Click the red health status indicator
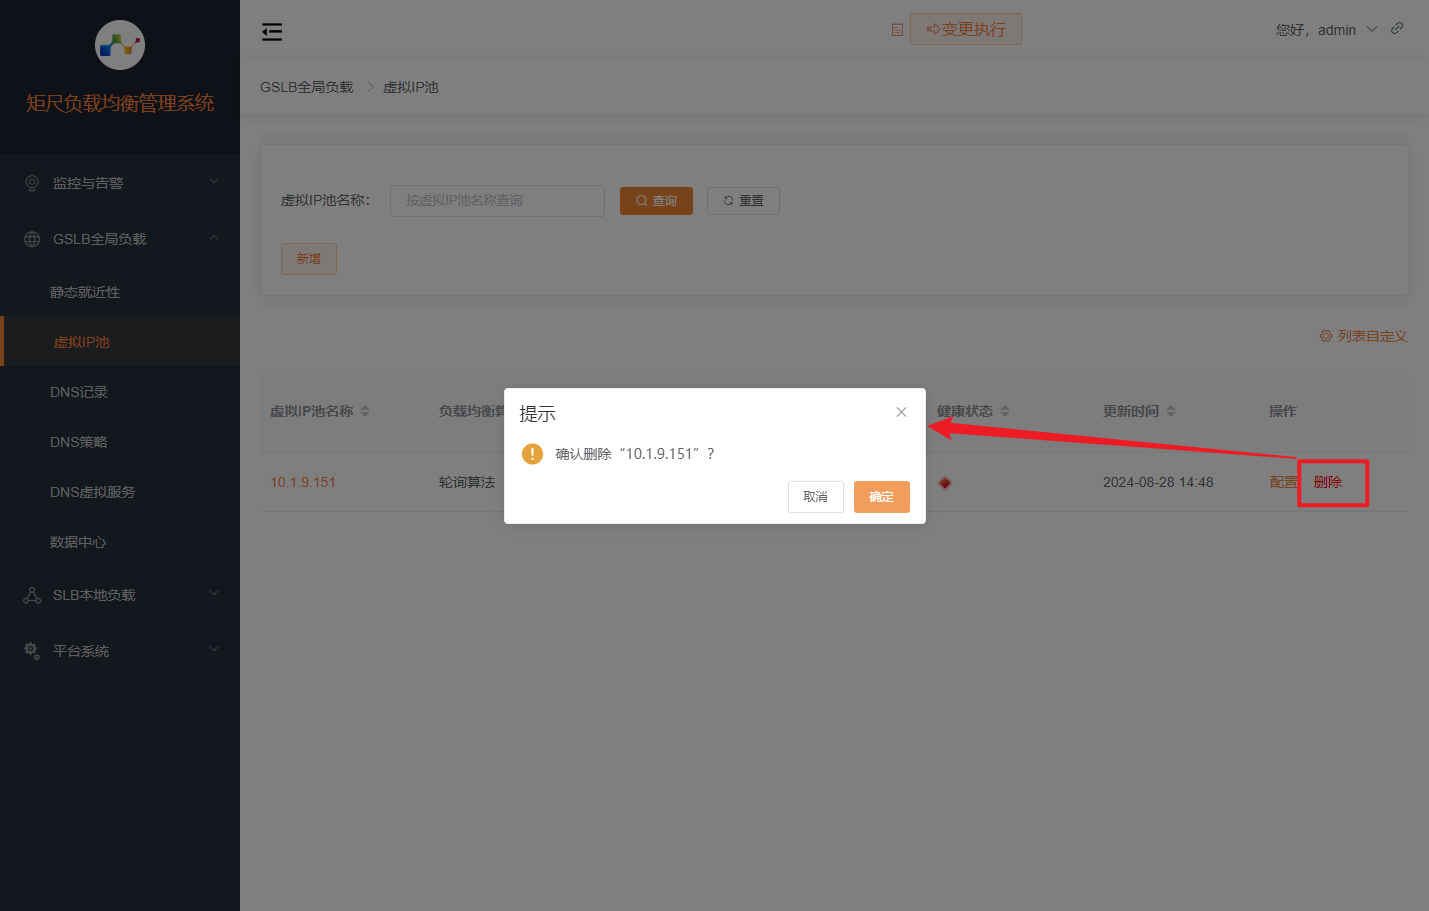This screenshot has height=911, width=1429. coord(945,483)
